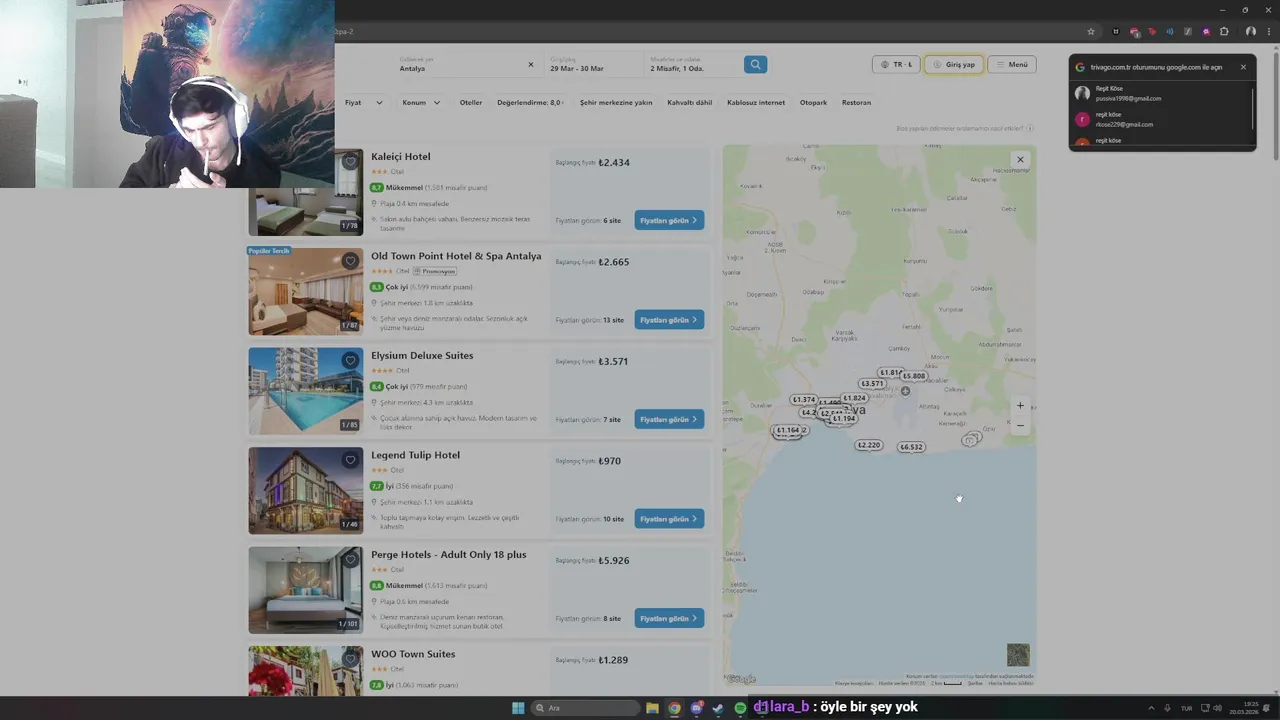Image resolution: width=1280 pixels, height=720 pixels.
Task: Select the Otopark filter
Action: (813, 102)
